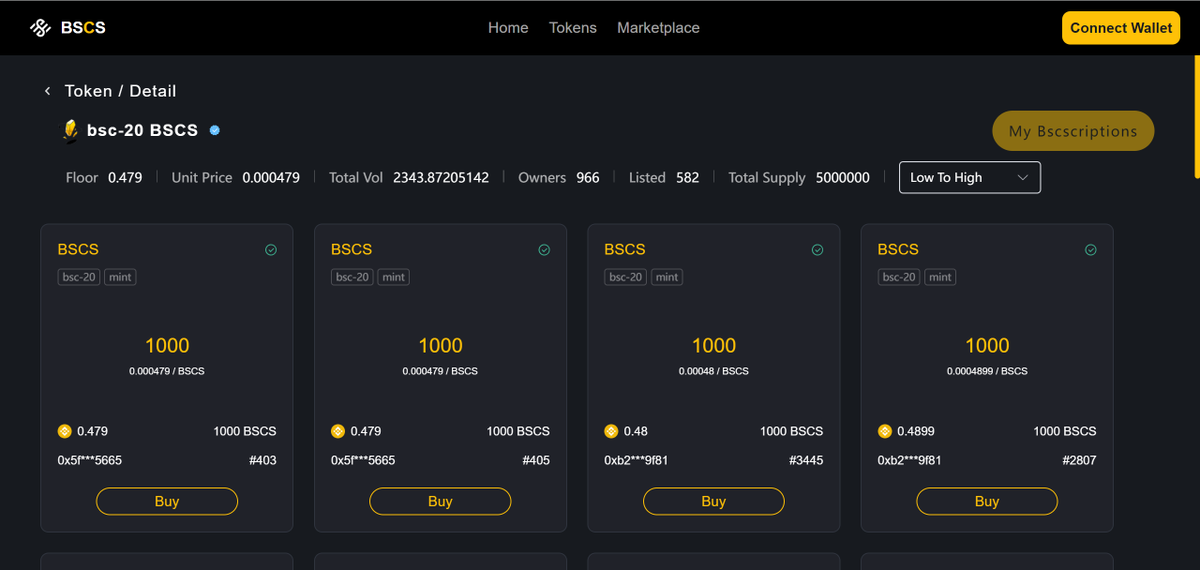Click the #3445 listing number
The height and width of the screenshot is (570, 1200).
(805, 461)
